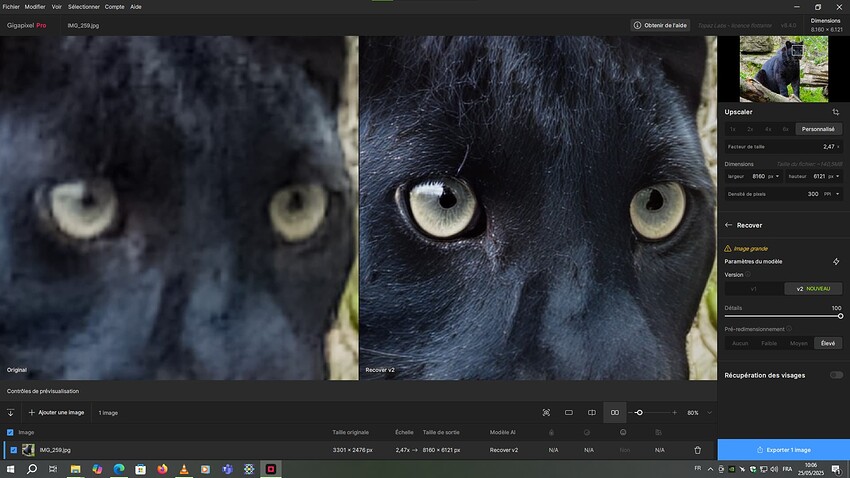Switch to single image view icon
The width and height of the screenshot is (850, 478).
tap(569, 412)
